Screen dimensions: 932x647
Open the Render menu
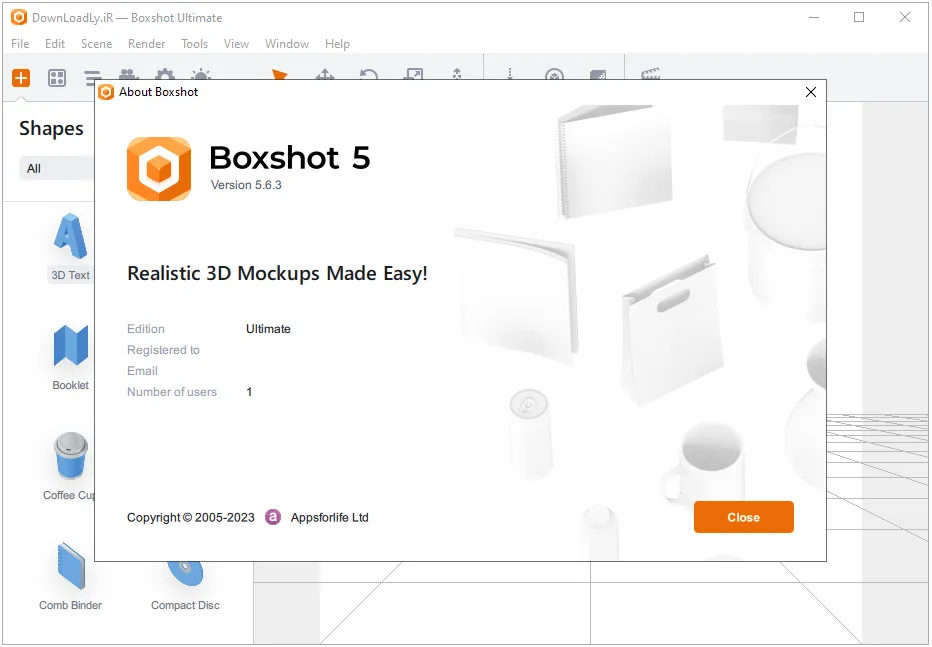pos(146,44)
